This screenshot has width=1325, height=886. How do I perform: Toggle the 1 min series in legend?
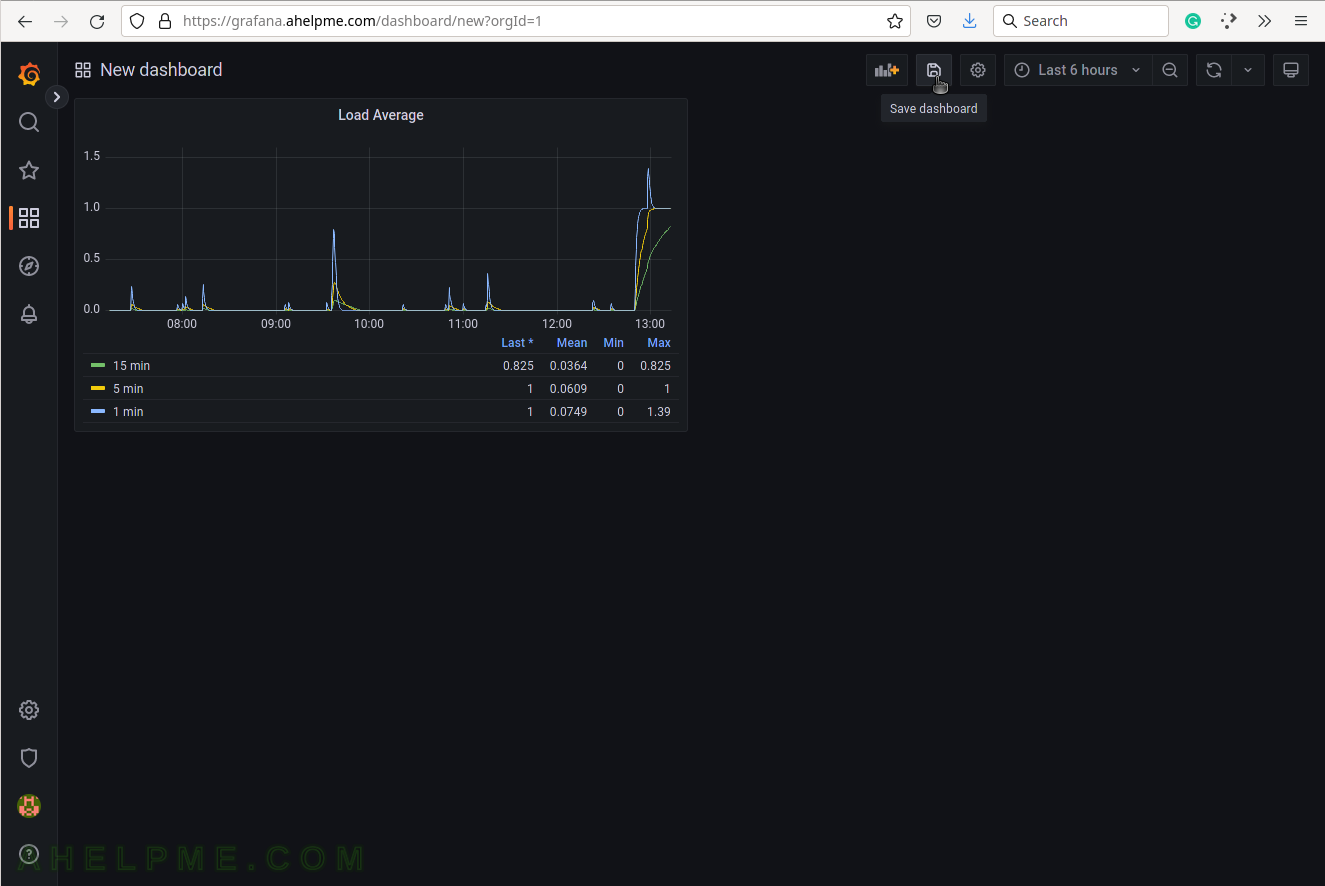click(128, 412)
